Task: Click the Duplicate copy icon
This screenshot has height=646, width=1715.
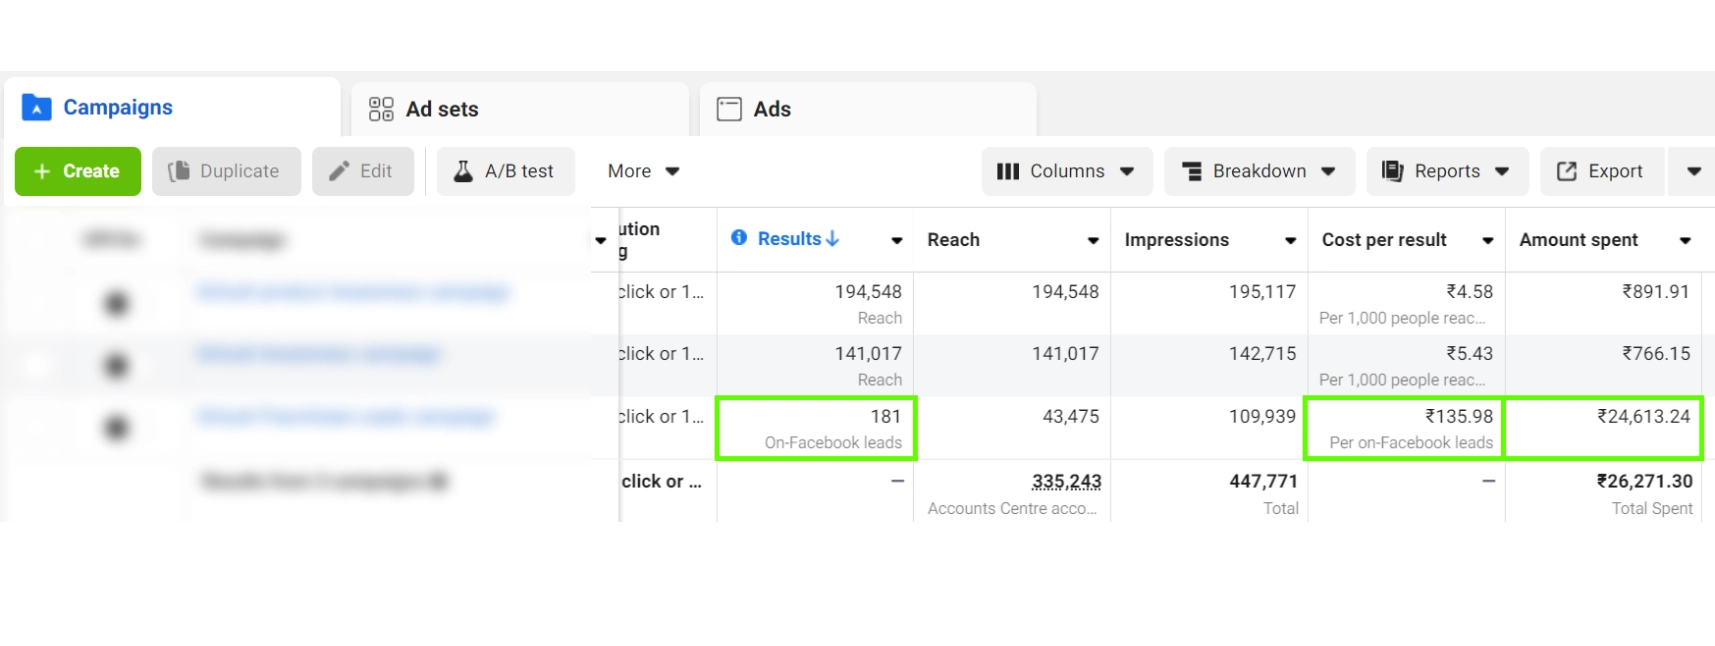Action: pyautogui.click(x=179, y=171)
